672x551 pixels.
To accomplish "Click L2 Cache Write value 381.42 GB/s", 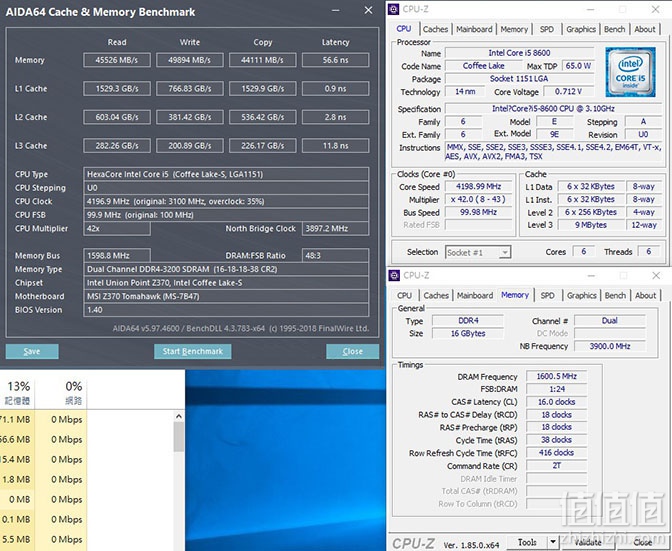I will click(189, 117).
